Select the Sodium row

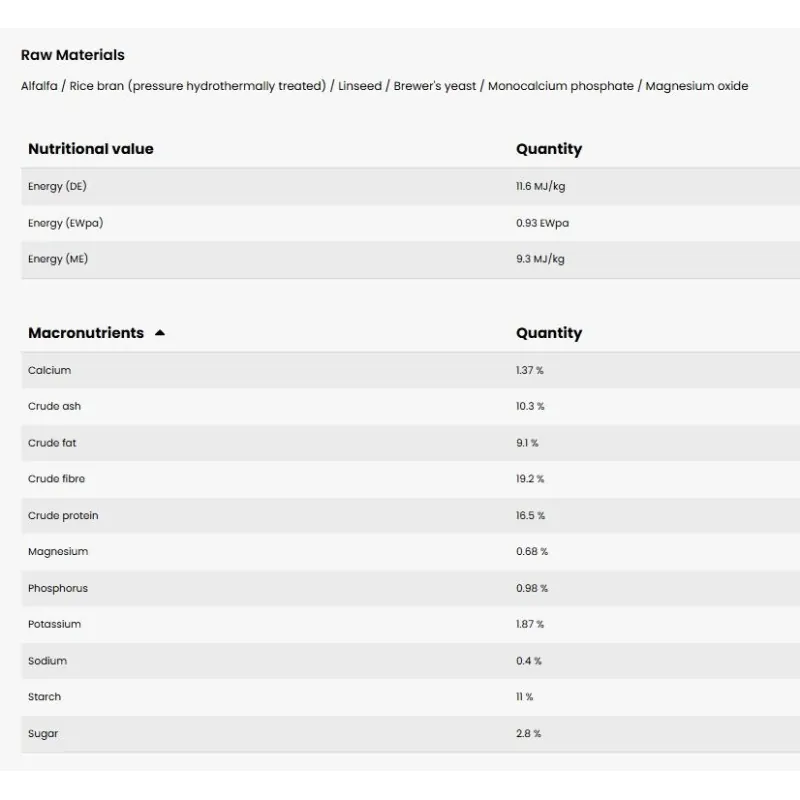pos(48,661)
